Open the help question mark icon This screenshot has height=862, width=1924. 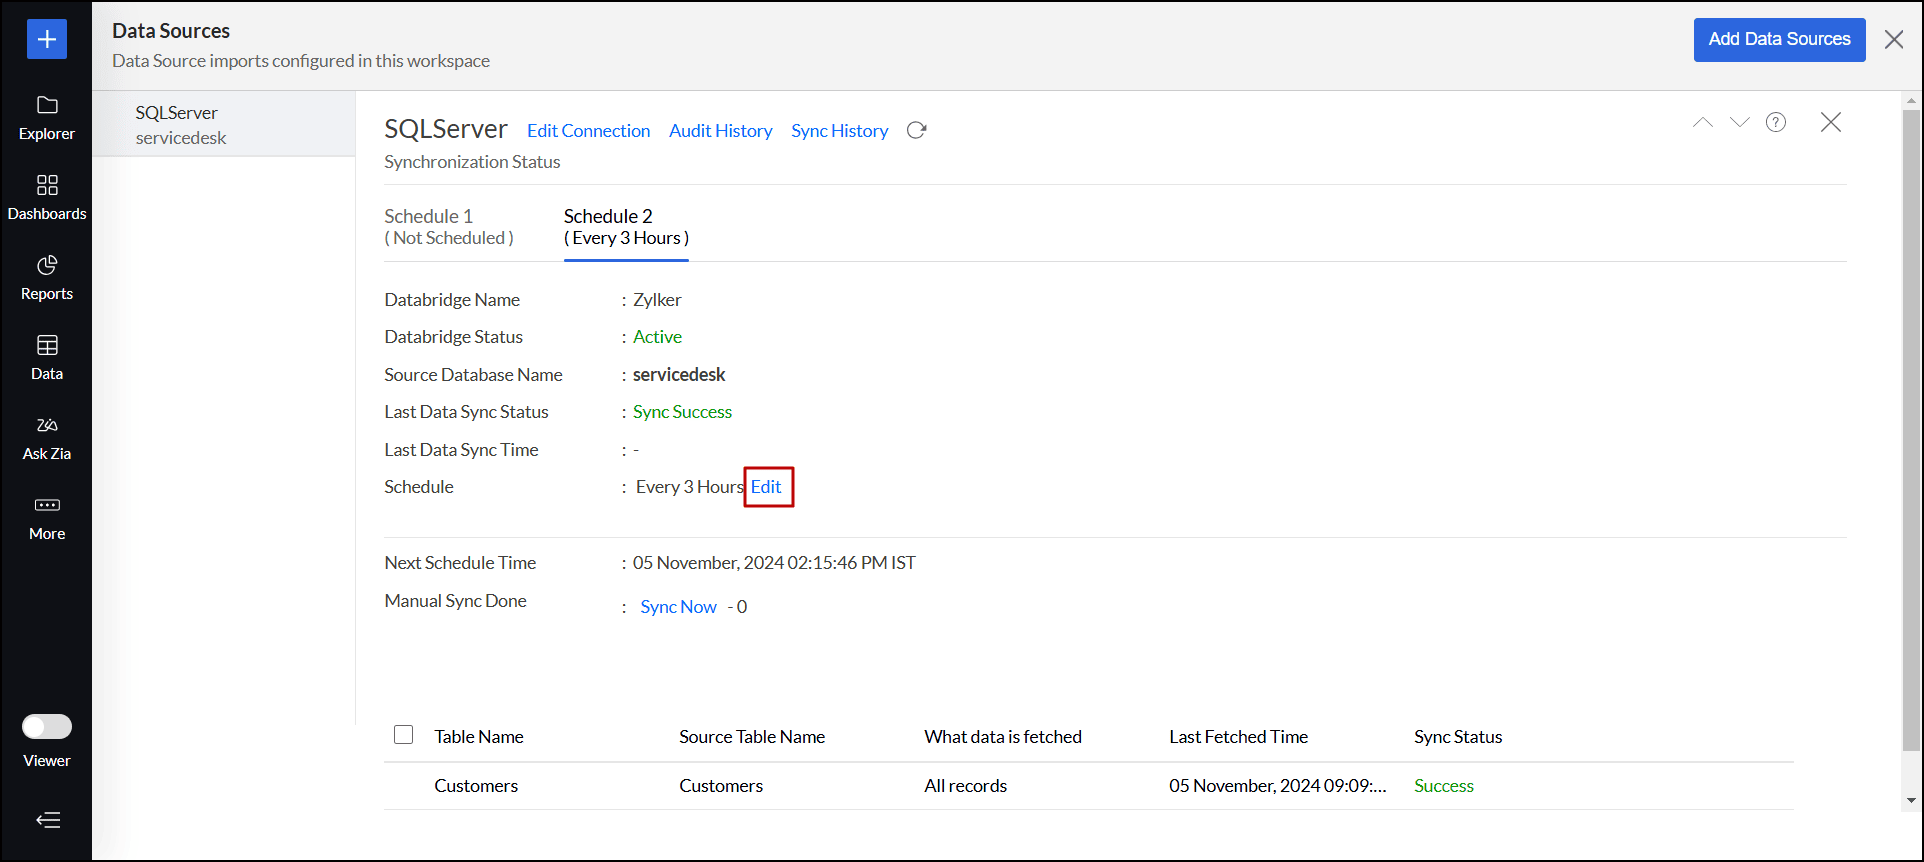pyautogui.click(x=1776, y=122)
